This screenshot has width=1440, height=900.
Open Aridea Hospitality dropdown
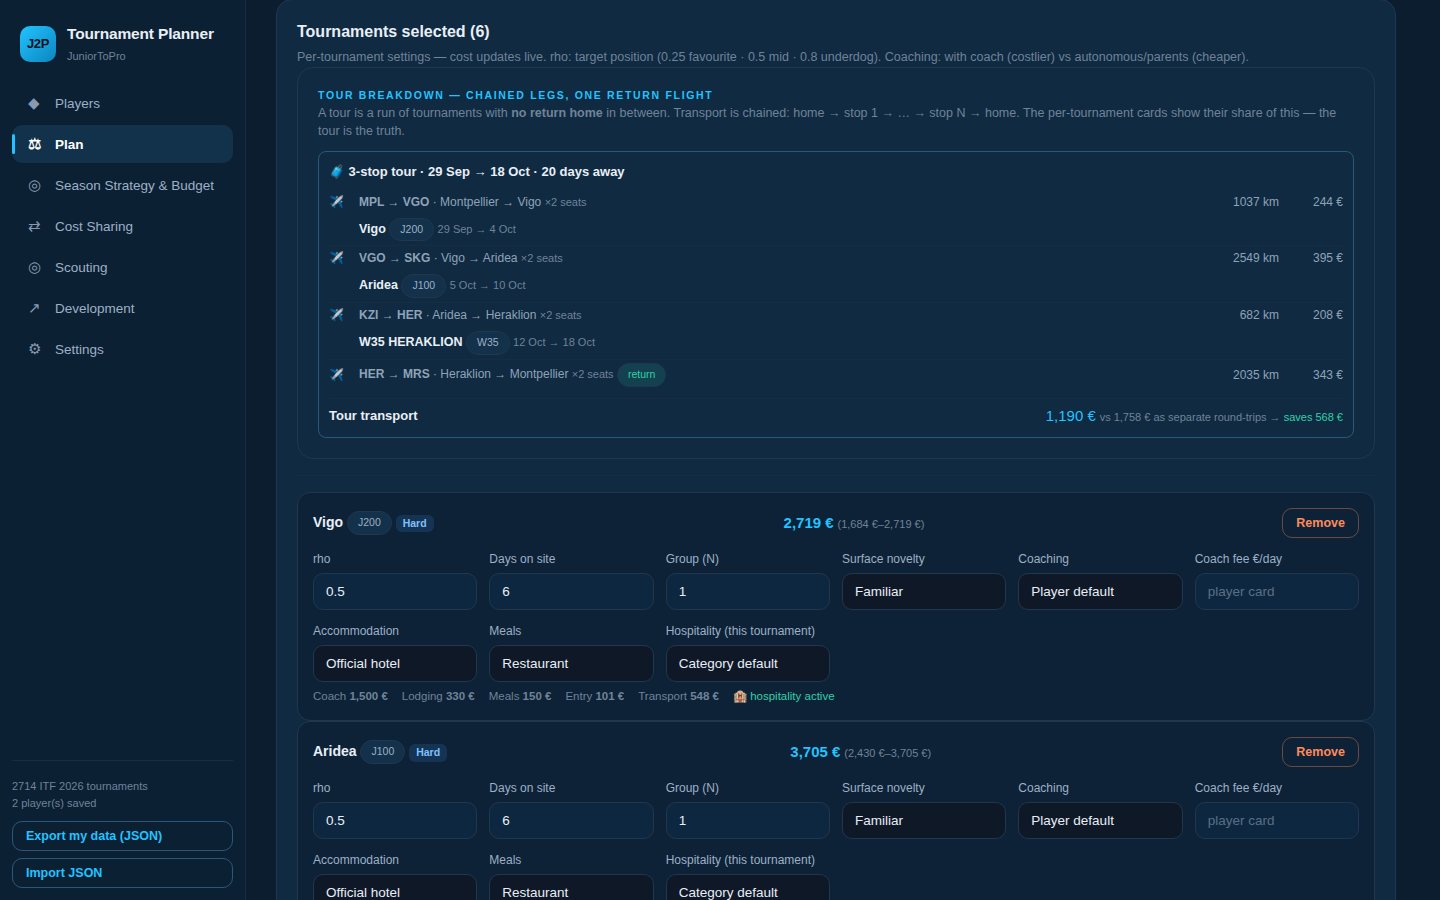click(747, 888)
